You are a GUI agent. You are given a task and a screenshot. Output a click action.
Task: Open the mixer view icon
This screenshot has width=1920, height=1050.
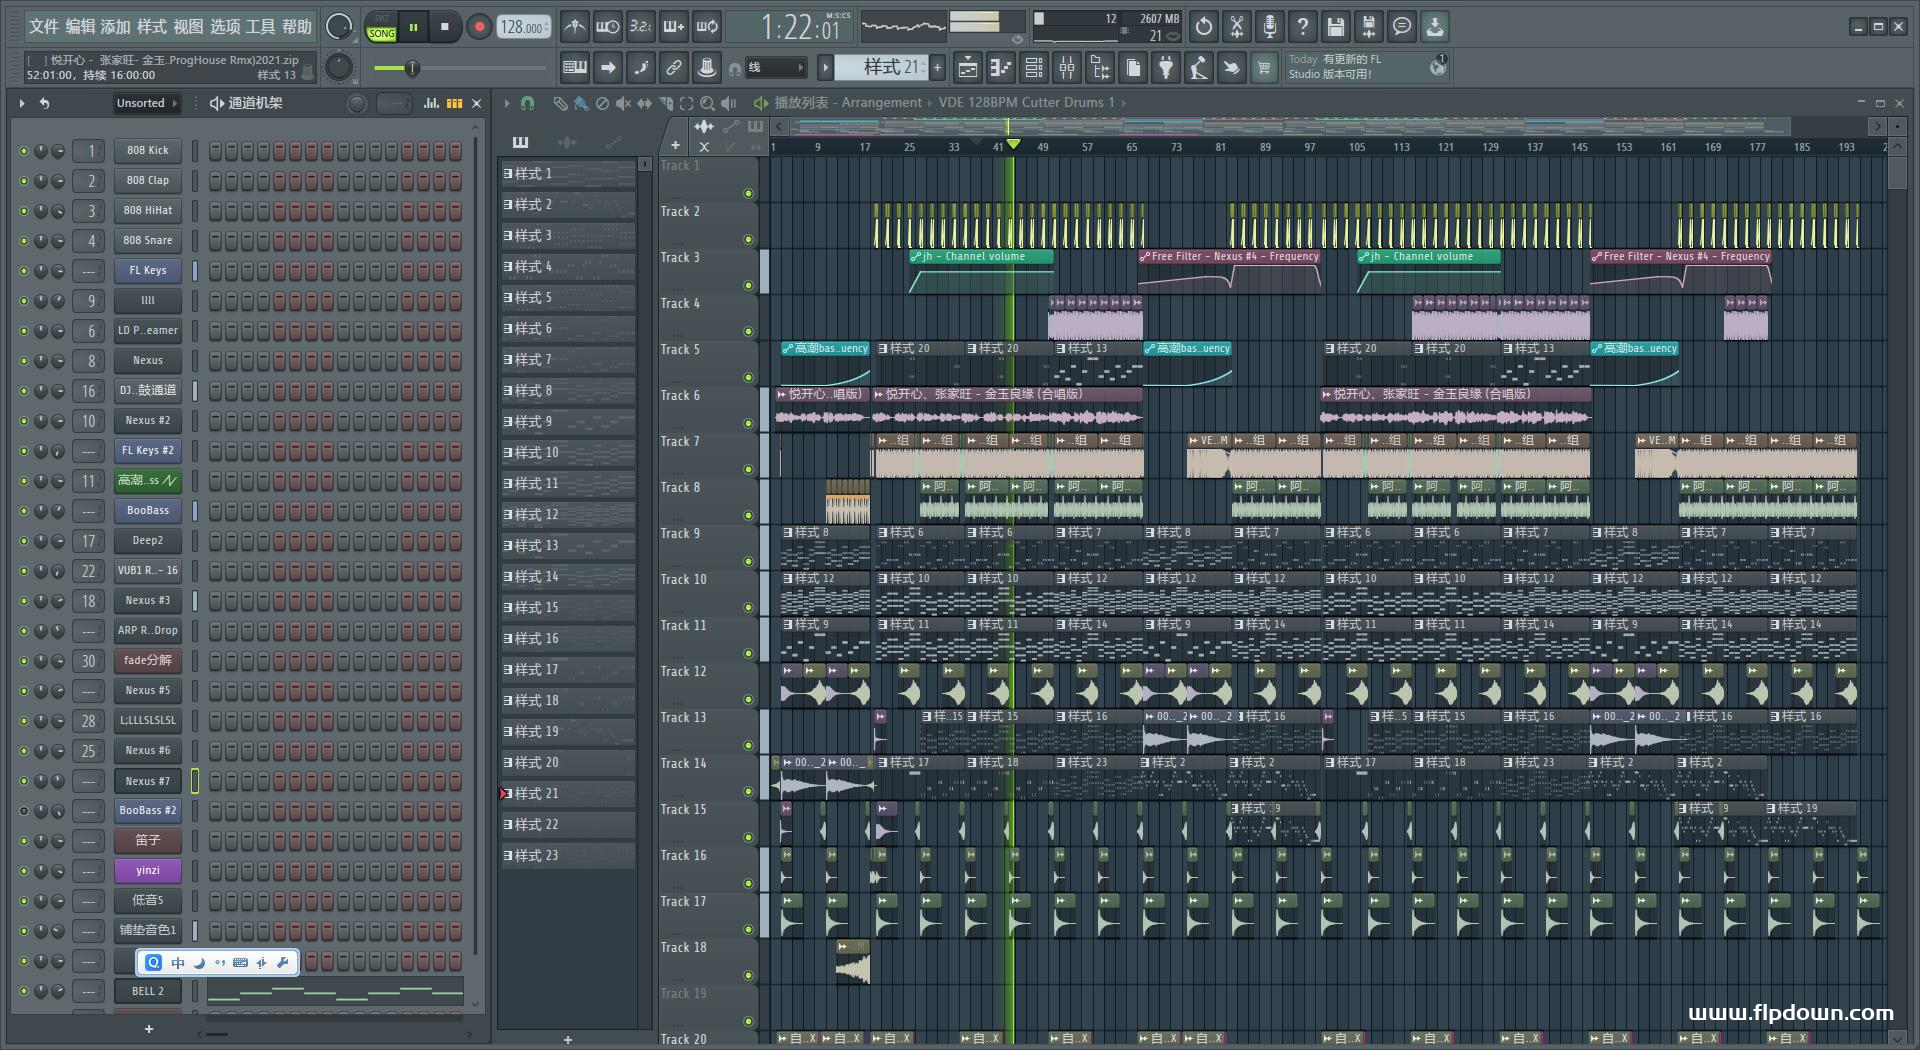click(x=1067, y=68)
